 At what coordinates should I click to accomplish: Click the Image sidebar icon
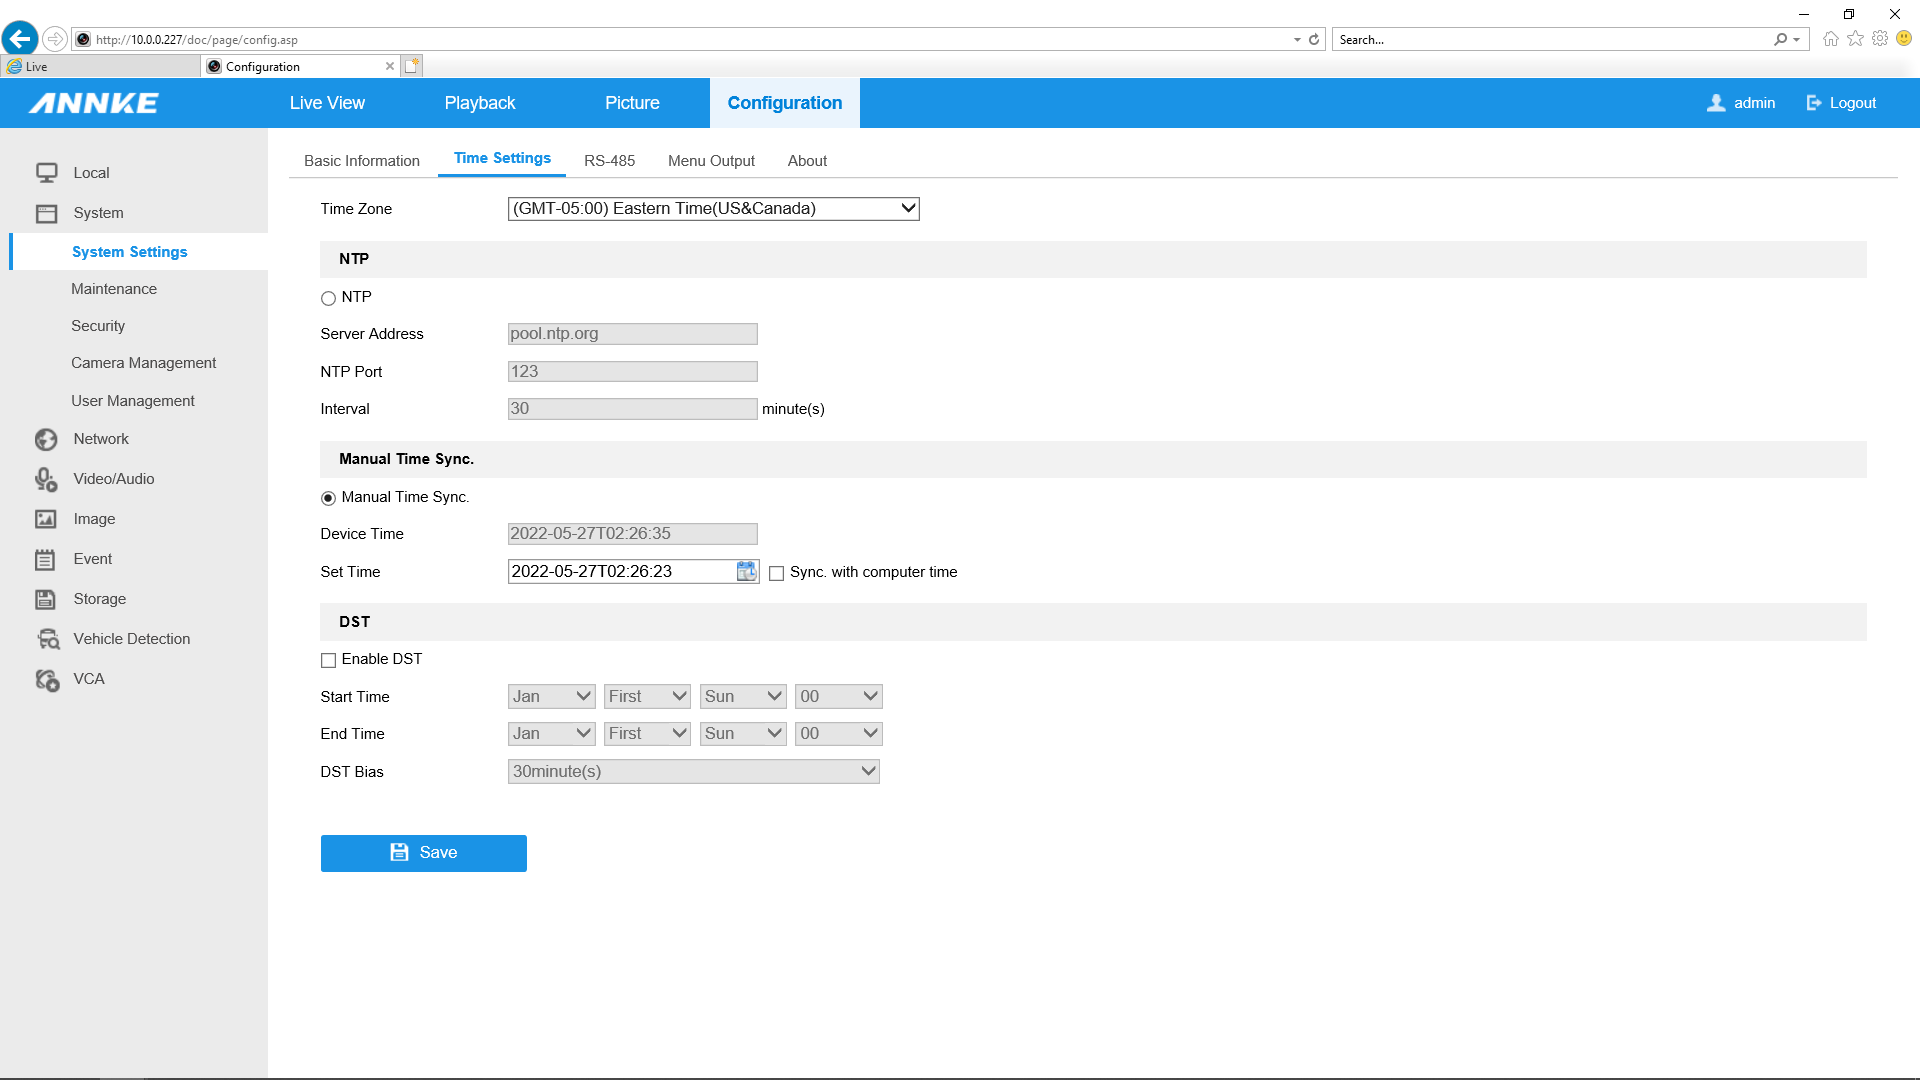tap(46, 519)
